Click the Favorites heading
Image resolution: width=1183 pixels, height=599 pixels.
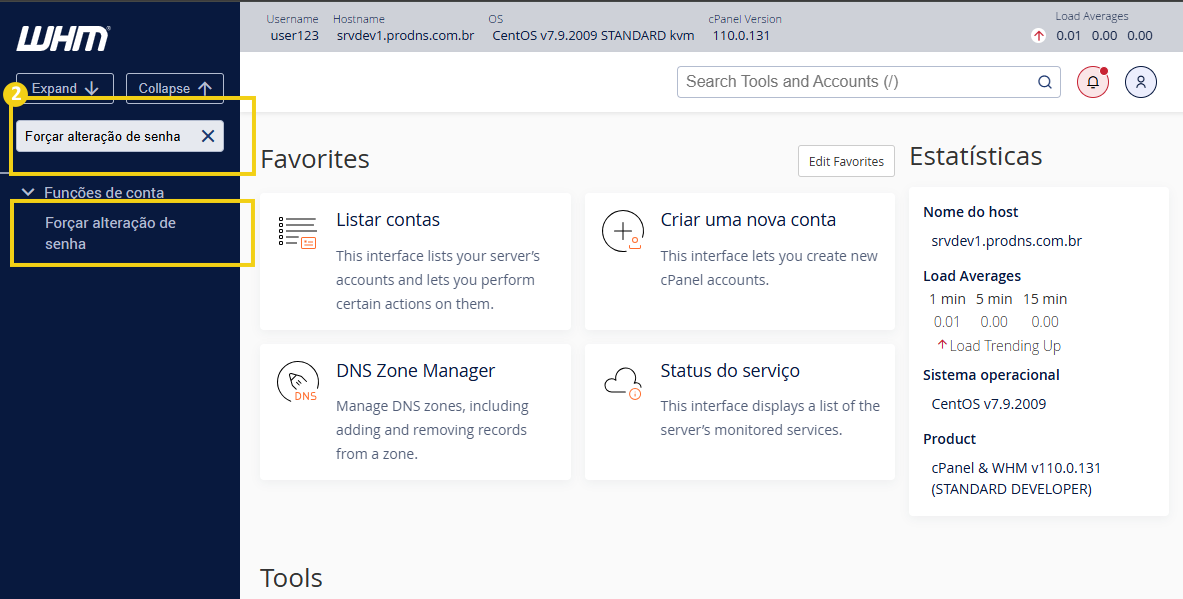click(315, 160)
